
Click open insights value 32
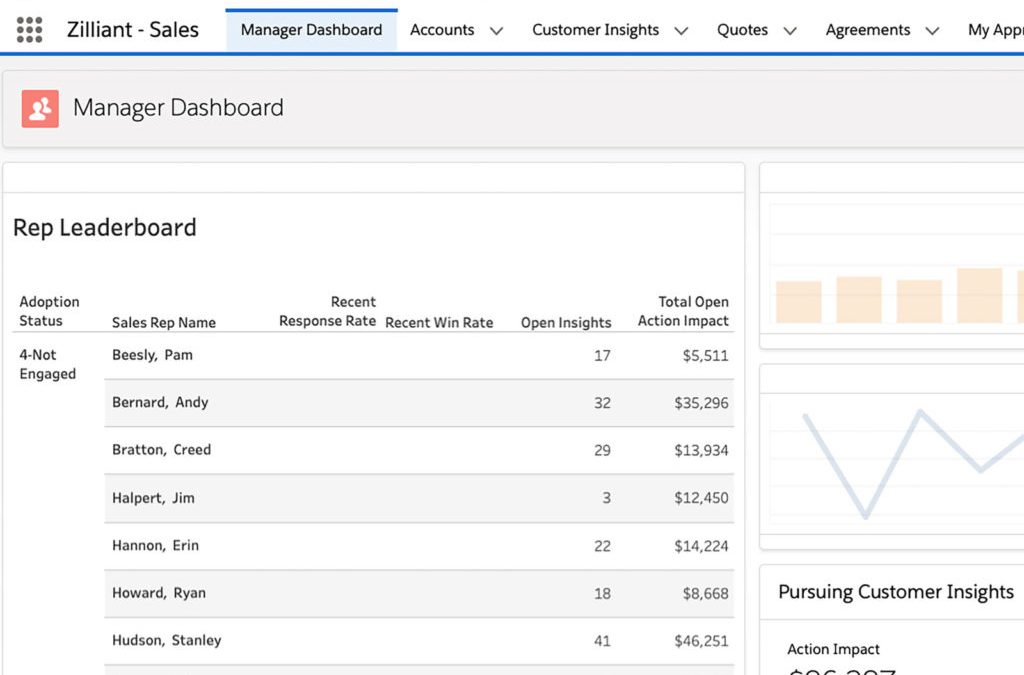tap(602, 403)
